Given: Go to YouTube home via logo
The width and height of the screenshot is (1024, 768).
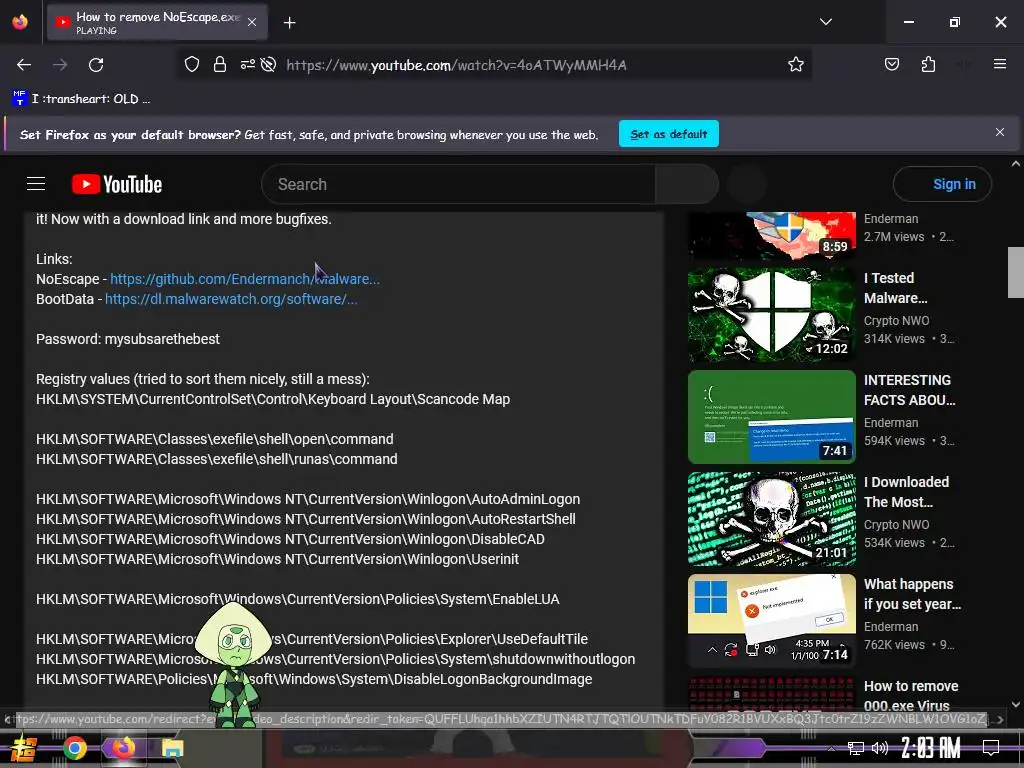Looking at the screenshot, I should point(117,185).
